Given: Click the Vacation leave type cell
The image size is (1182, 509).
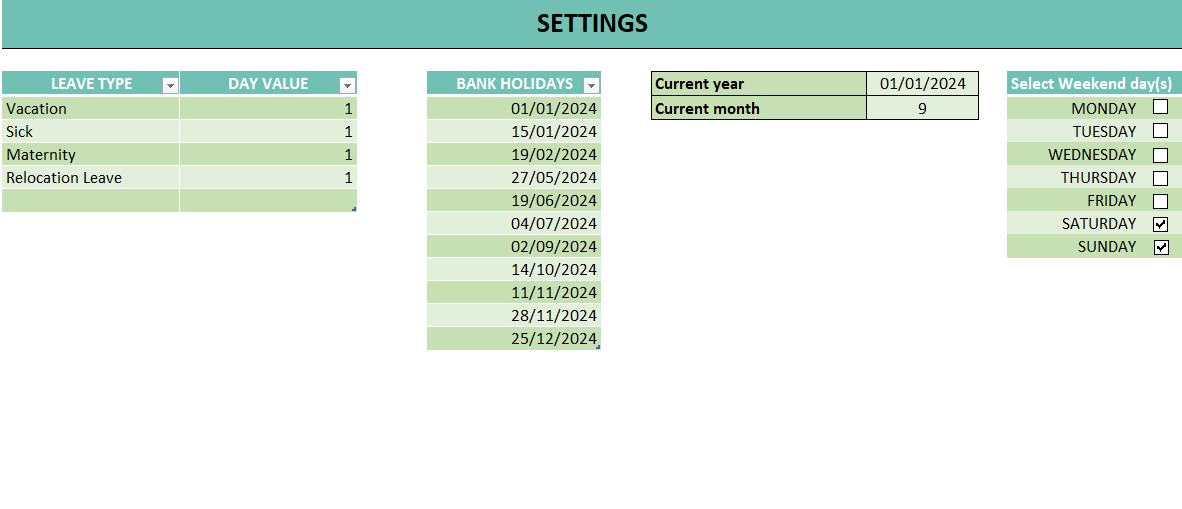Looking at the screenshot, I should coord(90,108).
